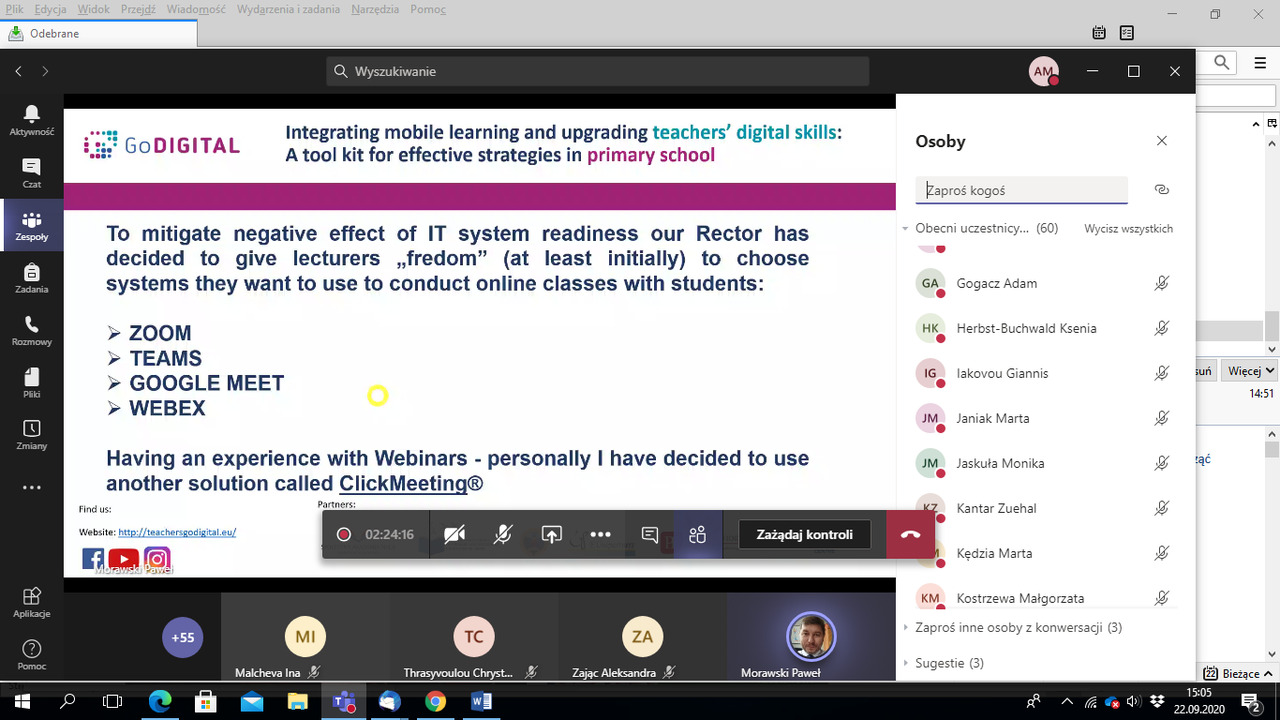Close the Osoby panel
Image resolution: width=1280 pixels, height=720 pixels.
pyautogui.click(x=1162, y=141)
